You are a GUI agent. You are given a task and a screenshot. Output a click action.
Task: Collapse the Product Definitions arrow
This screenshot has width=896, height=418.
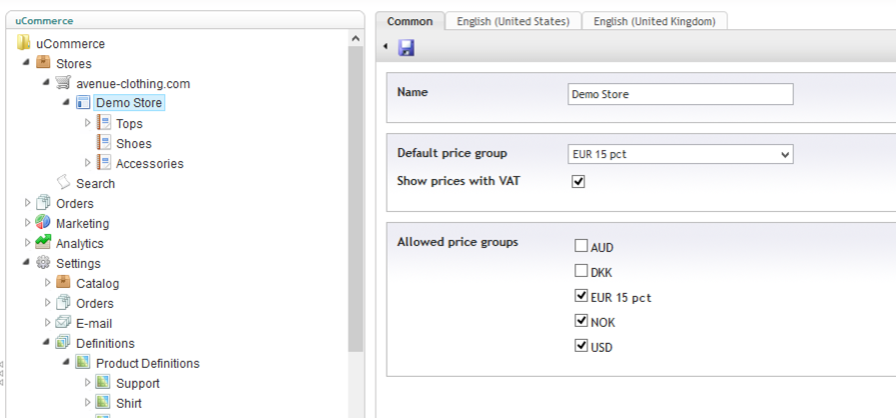point(67,363)
